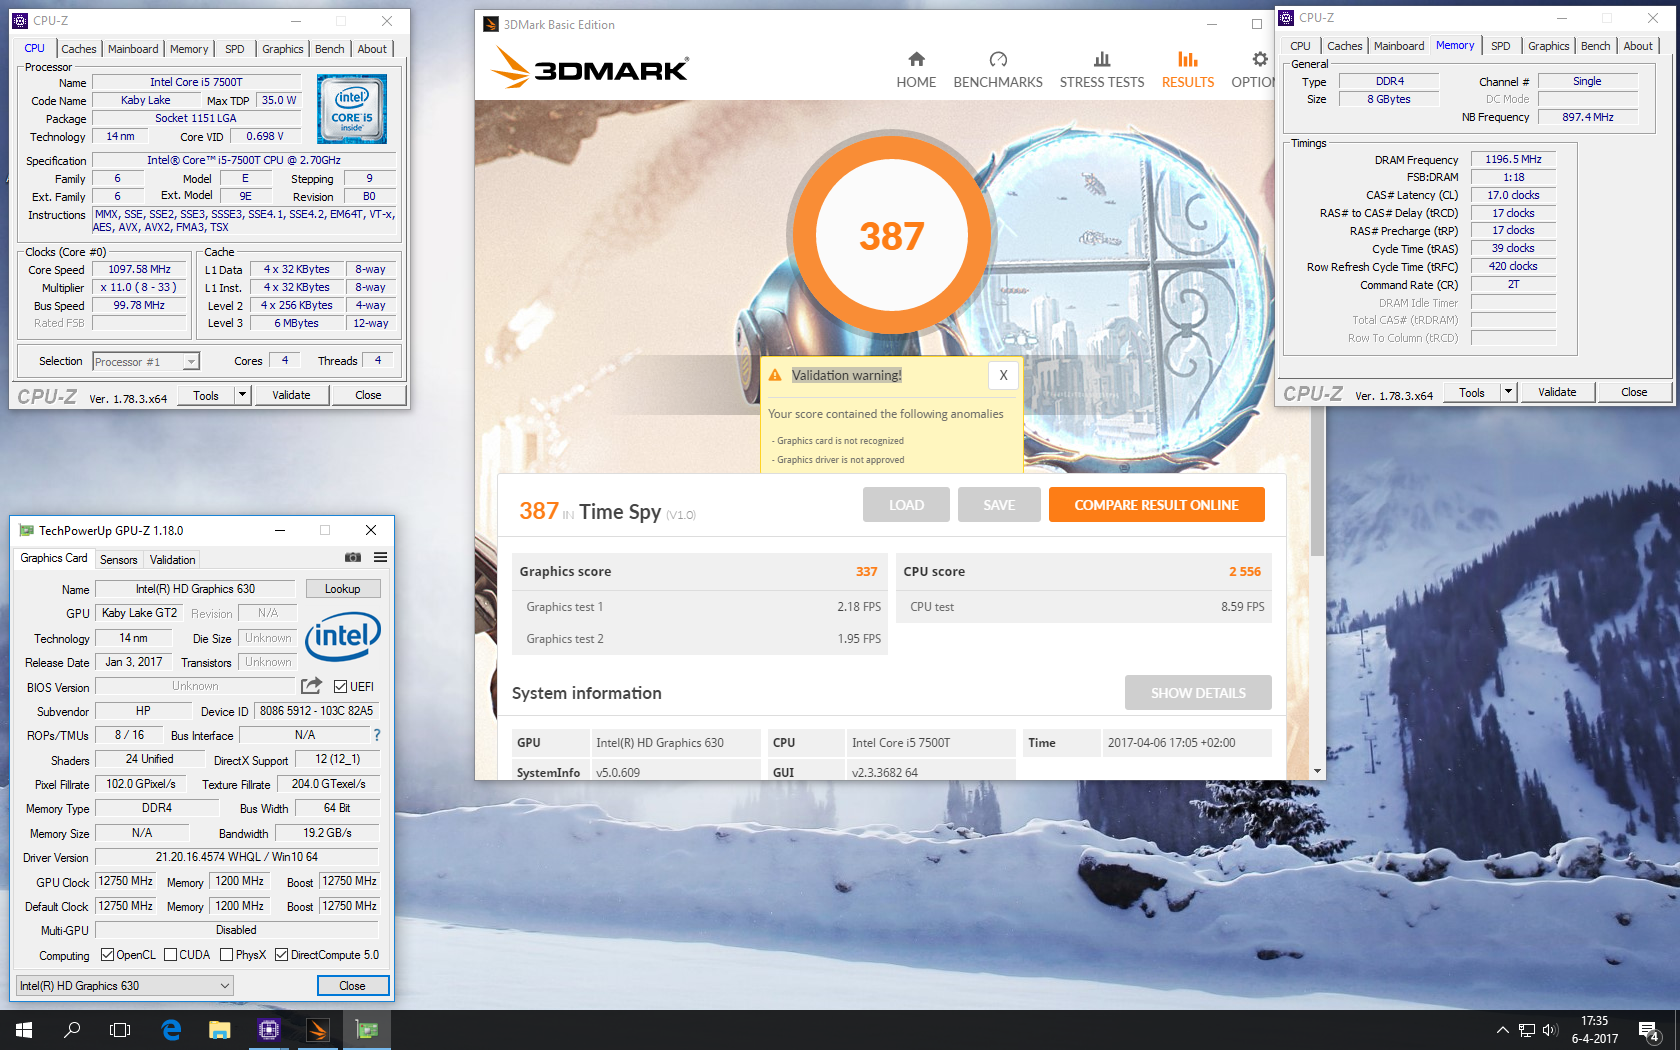The image size is (1680, 1050).
Task: Click the Bus Interface question mark
Action: click(377, 735)
